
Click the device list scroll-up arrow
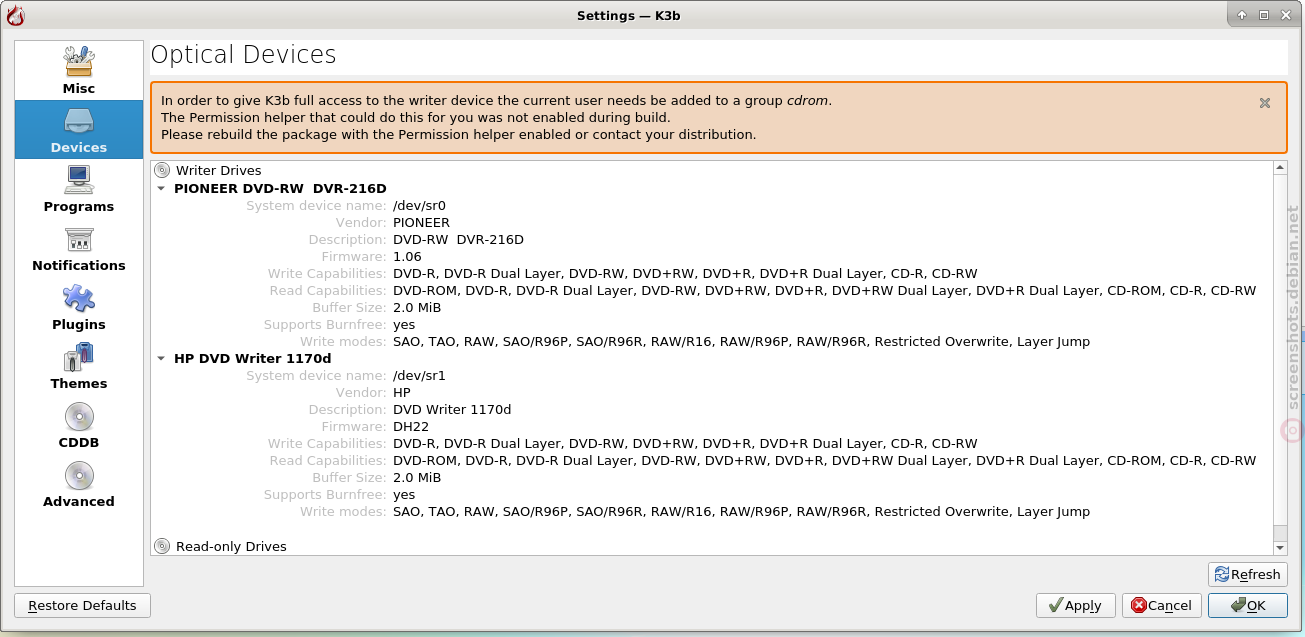tap(1280, 169)
